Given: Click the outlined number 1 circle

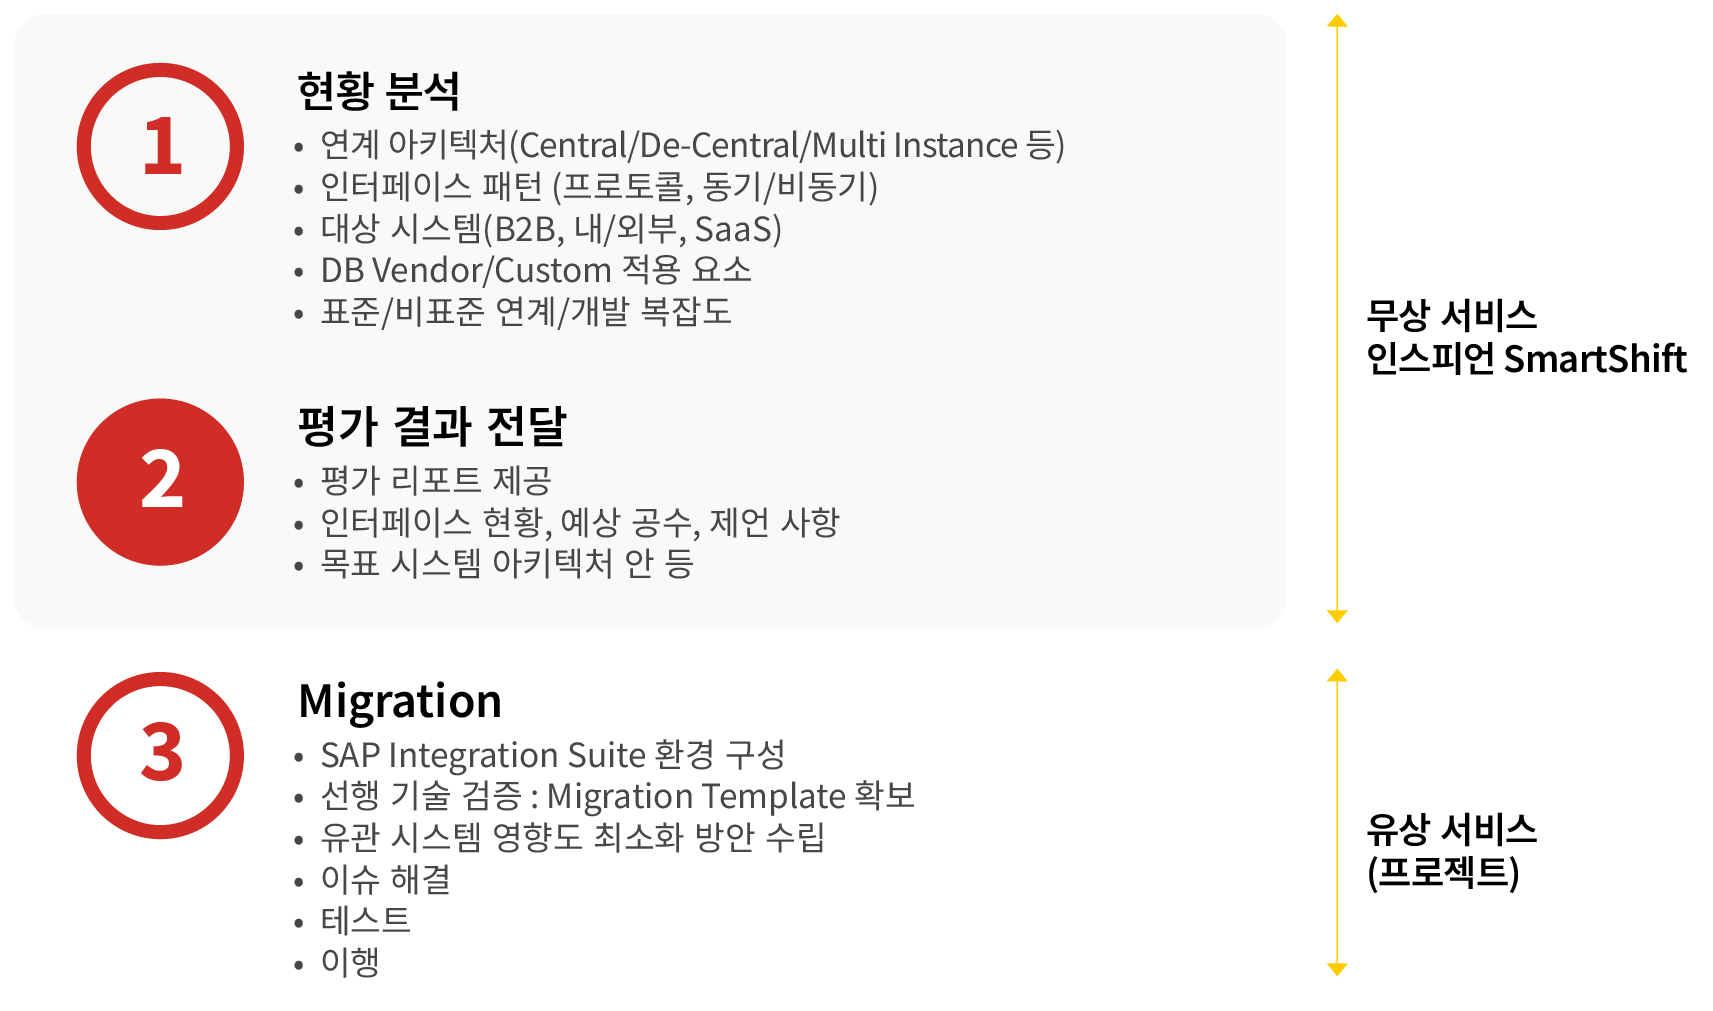Looking at the screenshot, I should [x=160, y=147].
